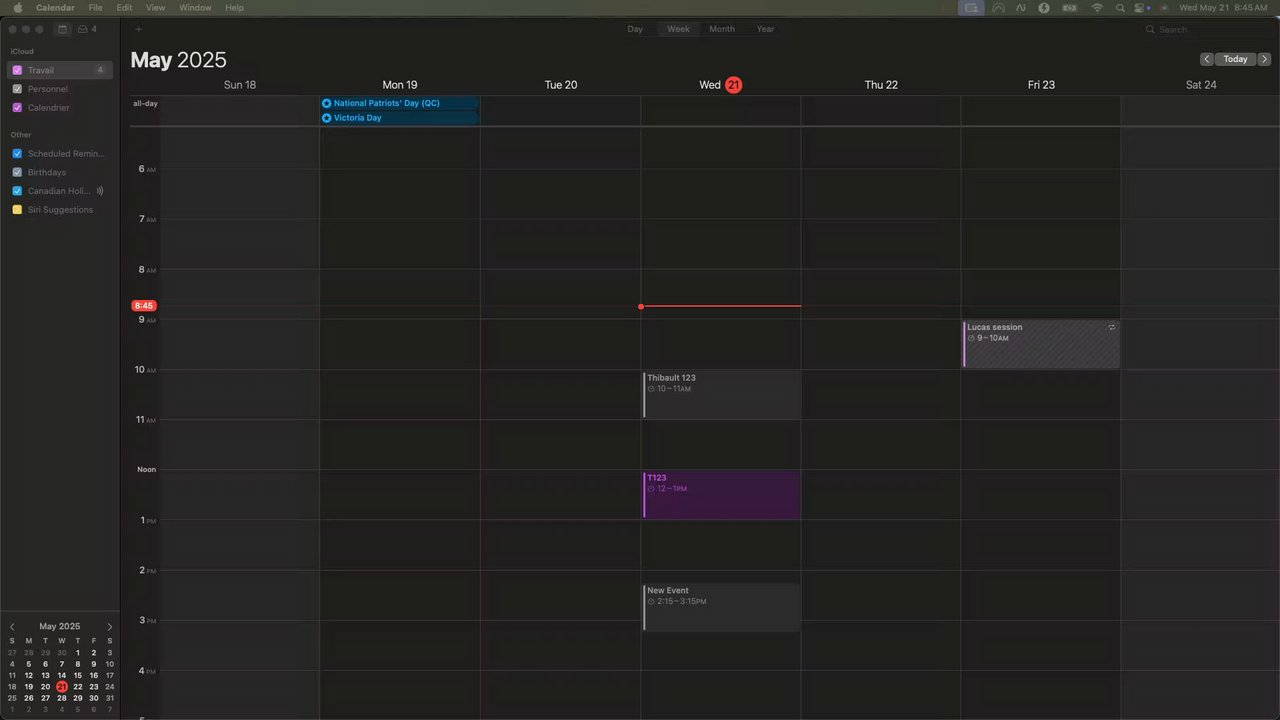This screenshot has height=720, width=1280.
Task: Open the Edit menu
Action: click(x=124, y=7)
